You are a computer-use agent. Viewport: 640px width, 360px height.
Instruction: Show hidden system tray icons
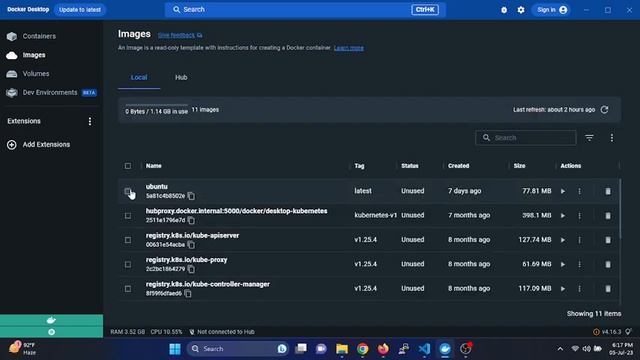coord(560,349)
